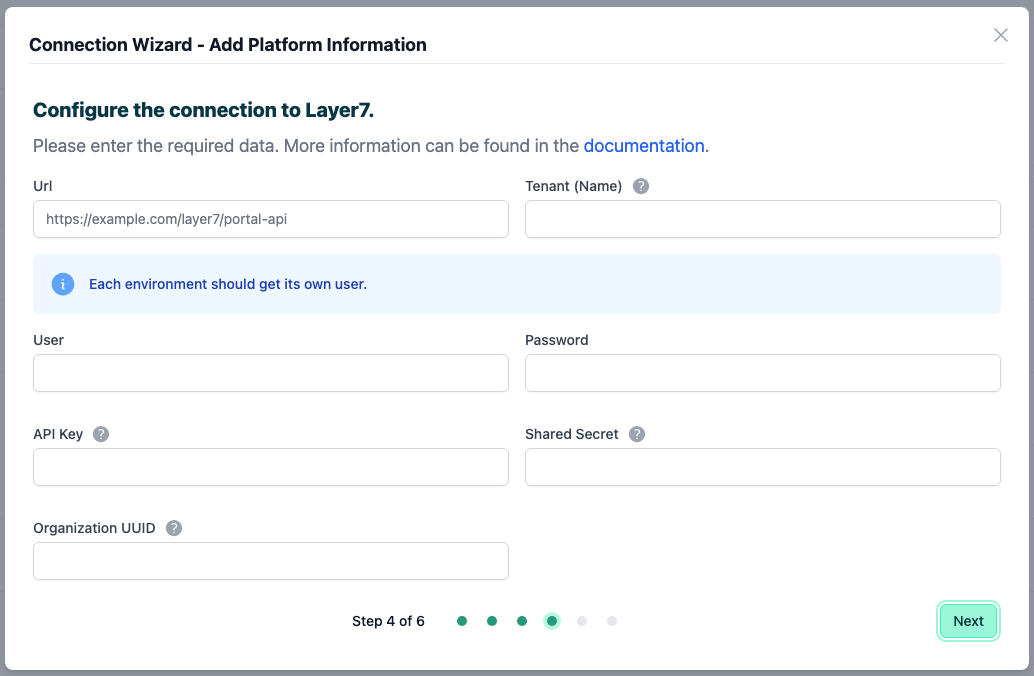Click the dialog close X icon
The height and width of the screenshot is (676, 1034).
click(1000, 35)
